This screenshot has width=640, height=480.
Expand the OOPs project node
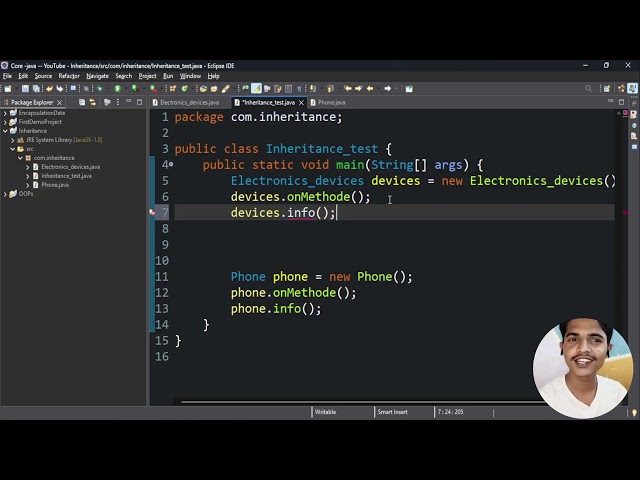point(5,194)
